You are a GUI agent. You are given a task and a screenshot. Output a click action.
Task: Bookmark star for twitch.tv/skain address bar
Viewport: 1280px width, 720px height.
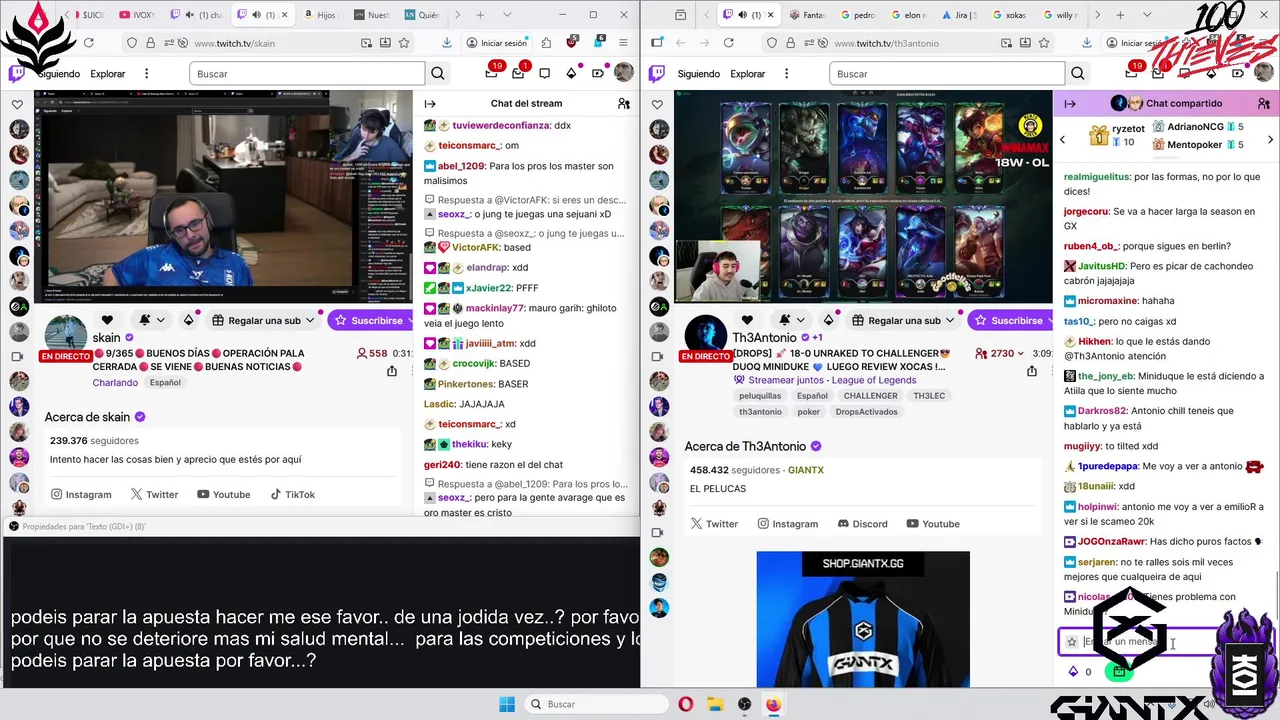coord(404,43)
